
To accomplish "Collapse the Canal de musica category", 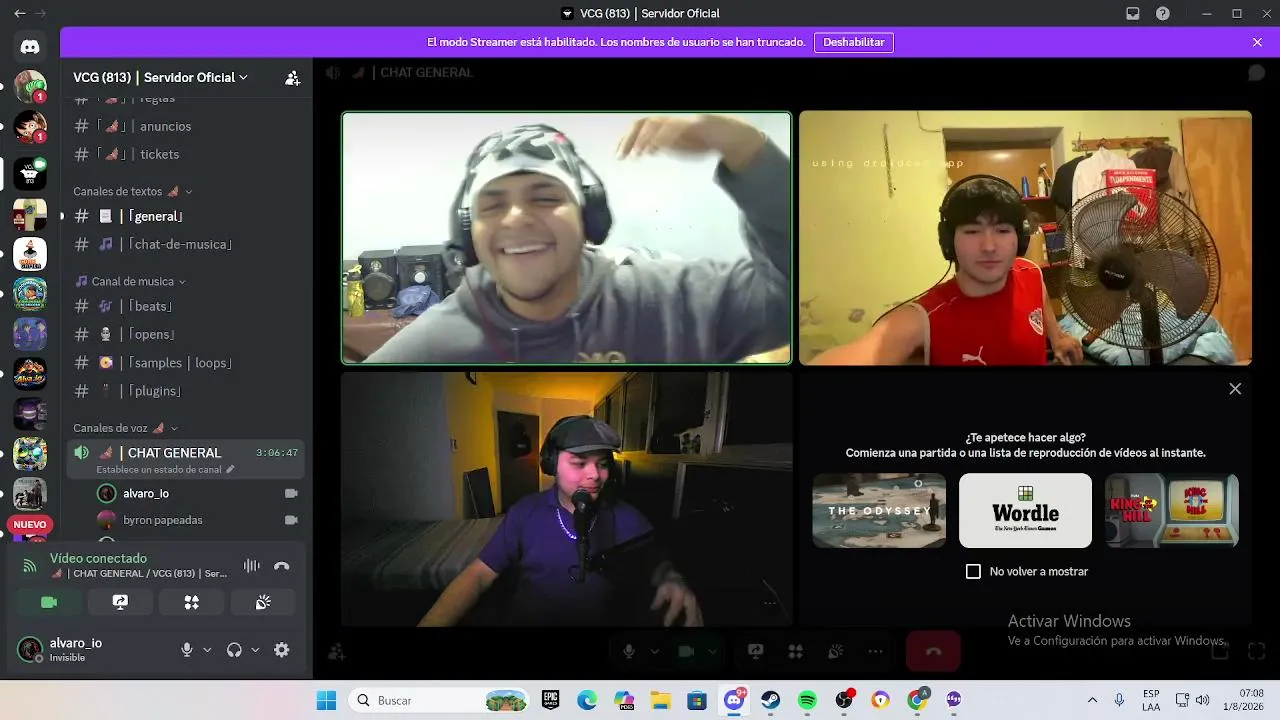I will tap(131, 281).
